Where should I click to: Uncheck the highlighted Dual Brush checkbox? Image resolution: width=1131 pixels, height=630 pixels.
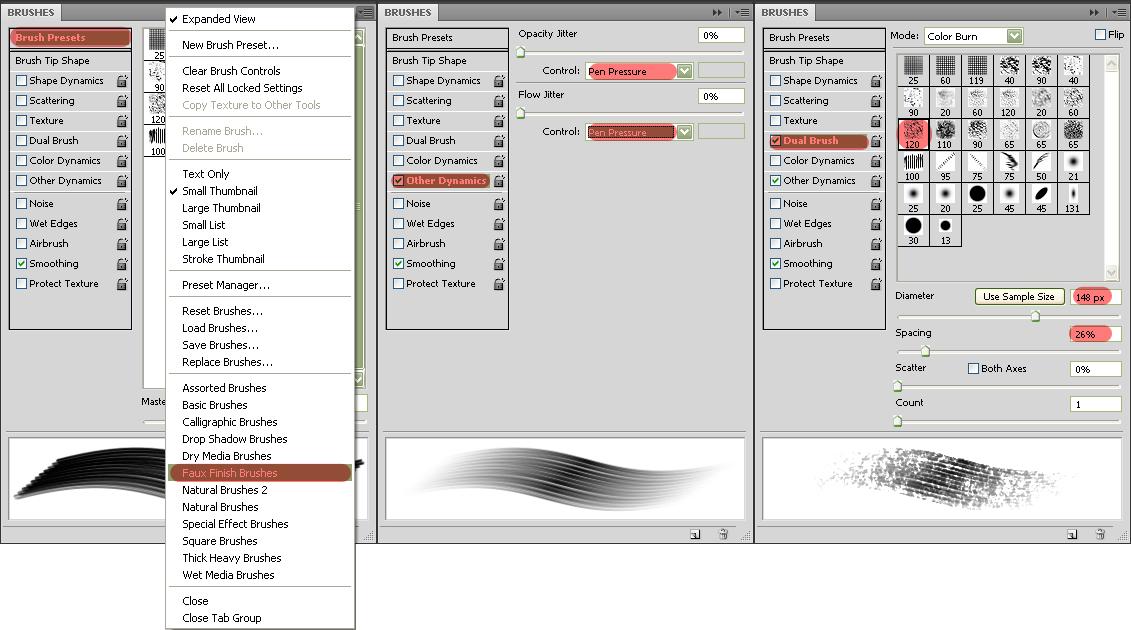click(776, 141)
